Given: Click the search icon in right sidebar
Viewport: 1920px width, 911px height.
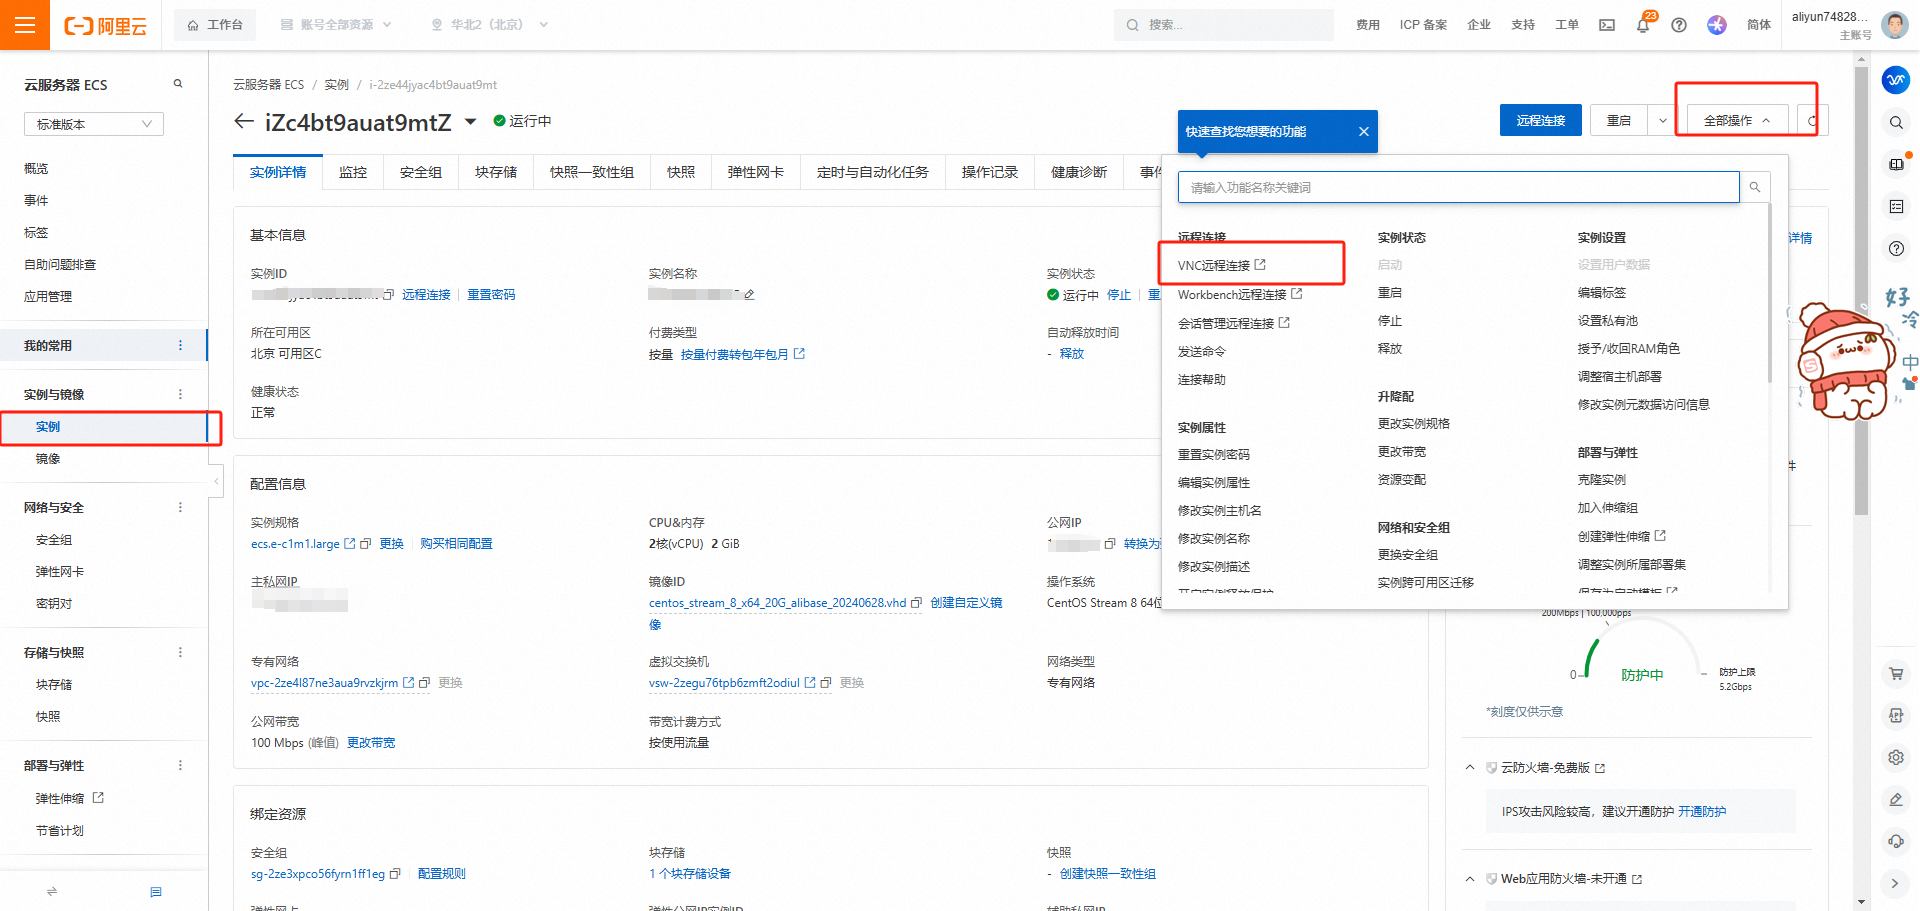Looking at the screenshot, I should click(1896, 123).
